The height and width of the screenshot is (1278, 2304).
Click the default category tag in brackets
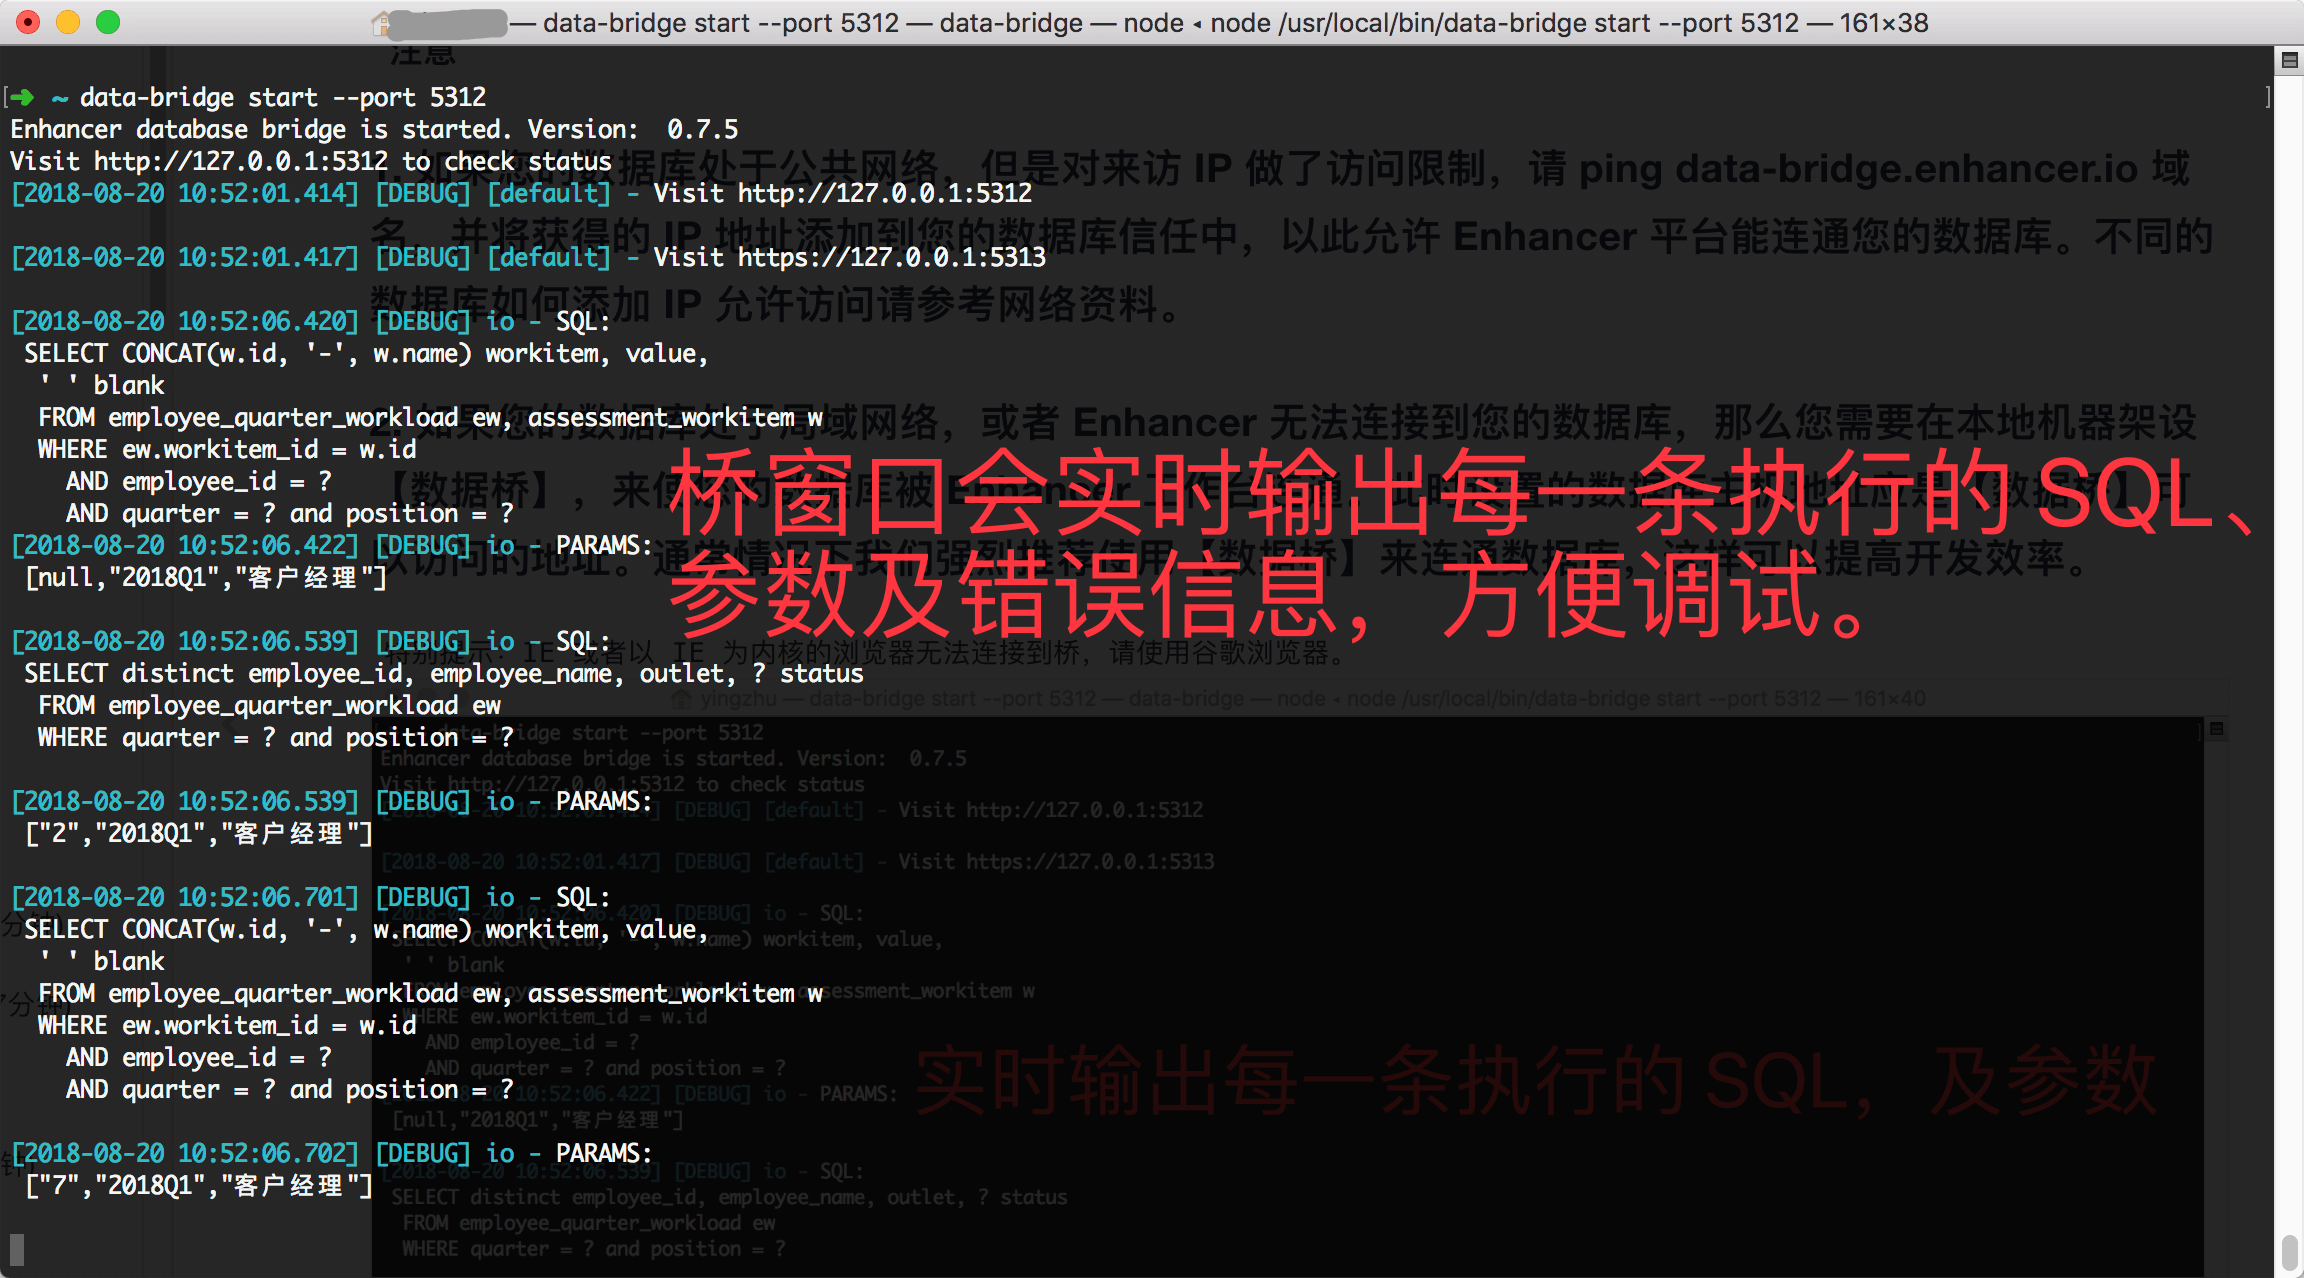pos(548,193)
